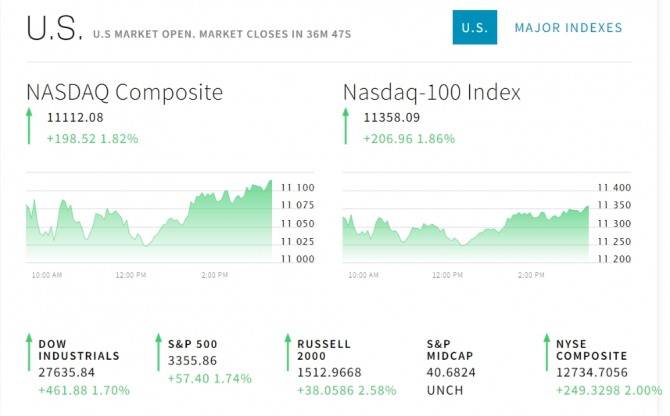670x416 pixels.
Task: Click the Nasdaq-100 change +206.96 1.86%
Action: (x=408, y=139)
